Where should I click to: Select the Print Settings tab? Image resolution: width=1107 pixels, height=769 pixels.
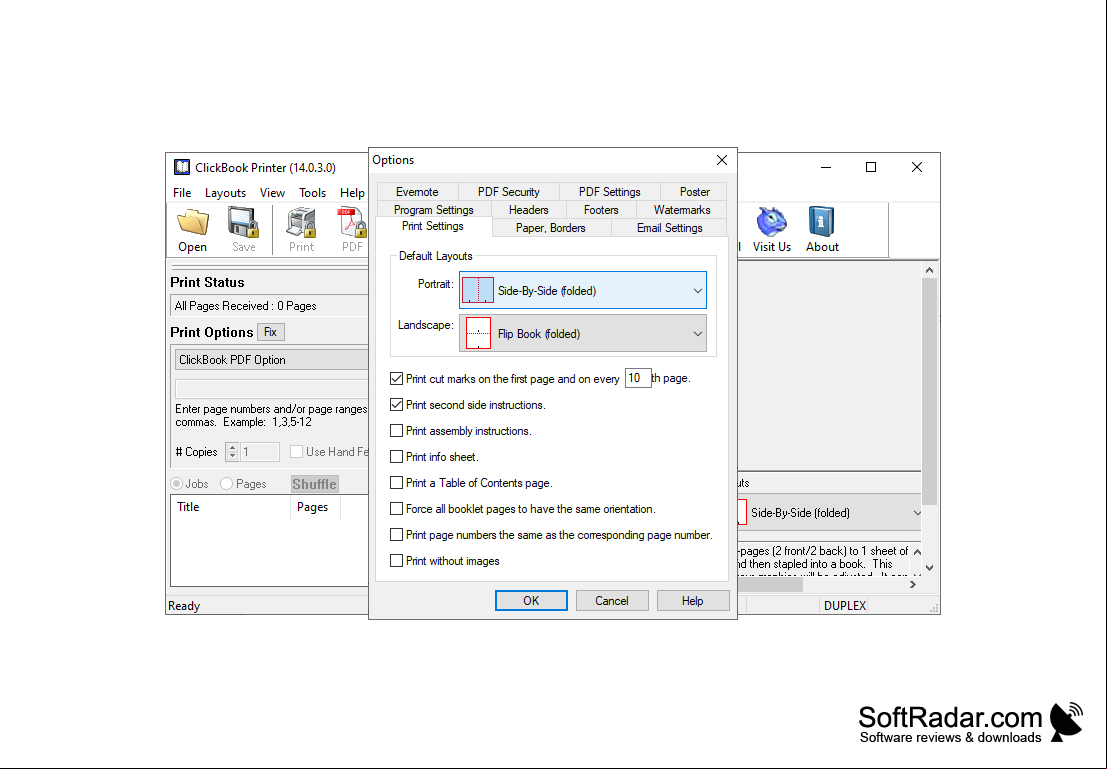(x=433, y=226)
